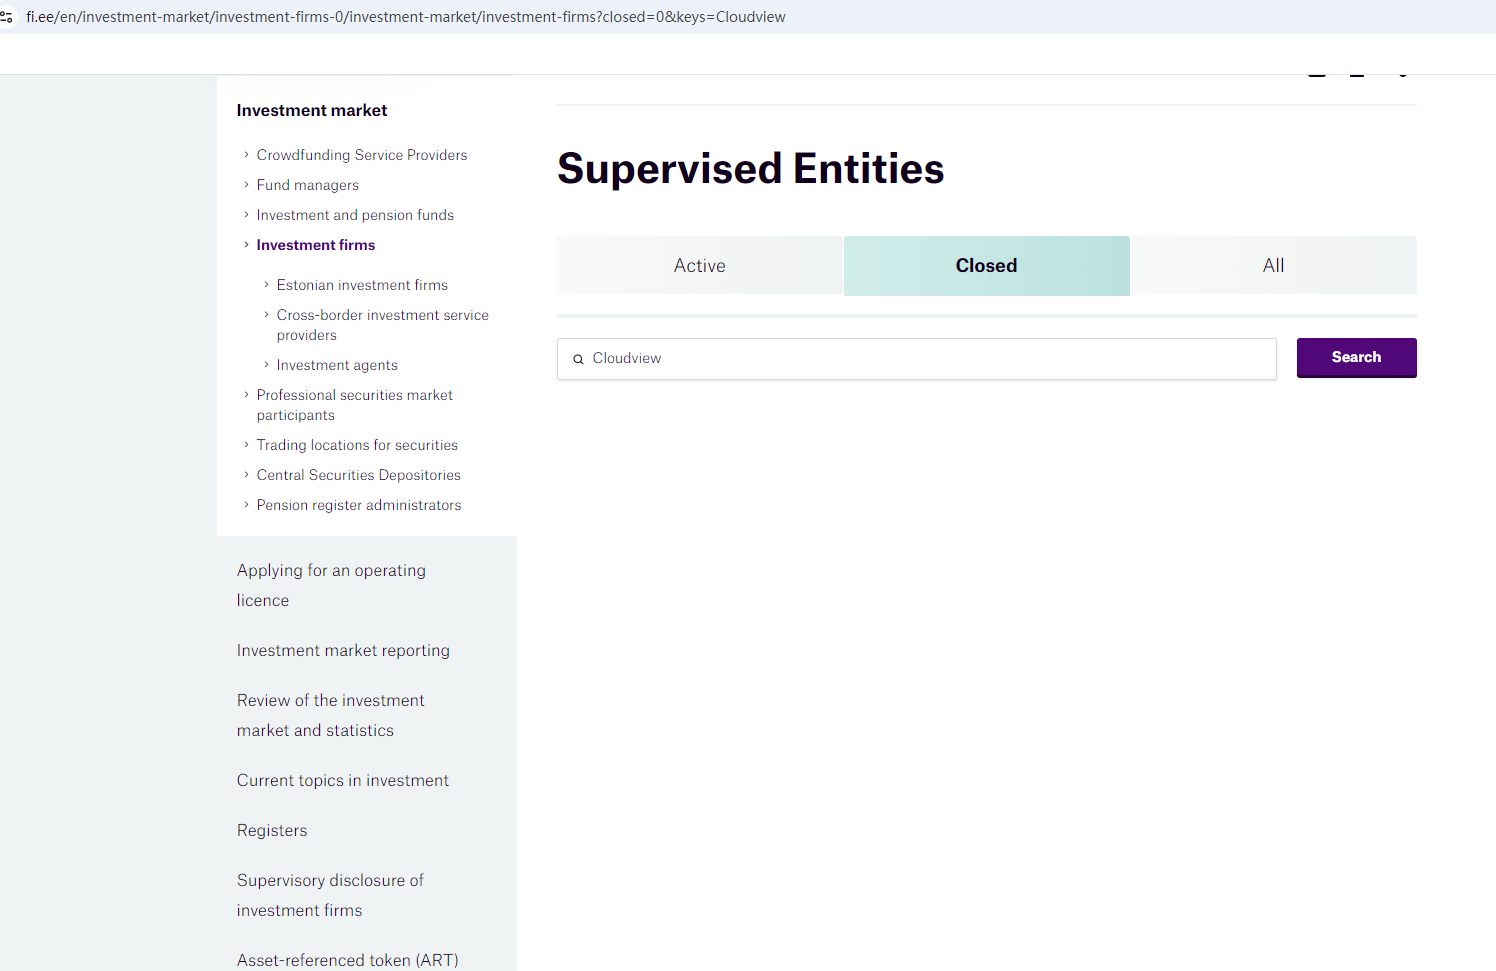This screenshot has height=971, width=1496.
Task: Click the site information icon in address bar
Action: 7,17
